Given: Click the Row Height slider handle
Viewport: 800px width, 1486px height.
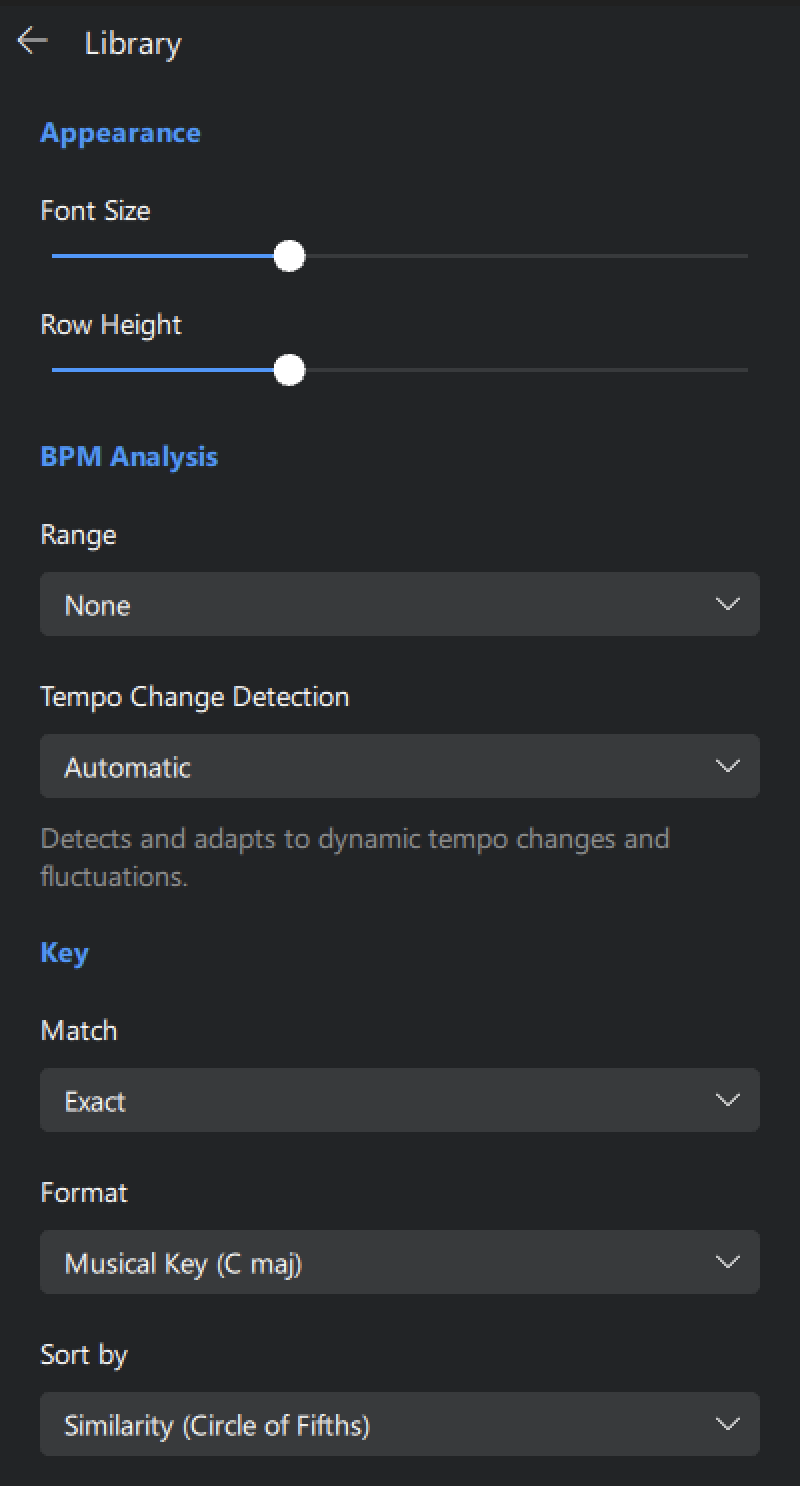Looking at the screenshot, I should [x=289, y=370].
